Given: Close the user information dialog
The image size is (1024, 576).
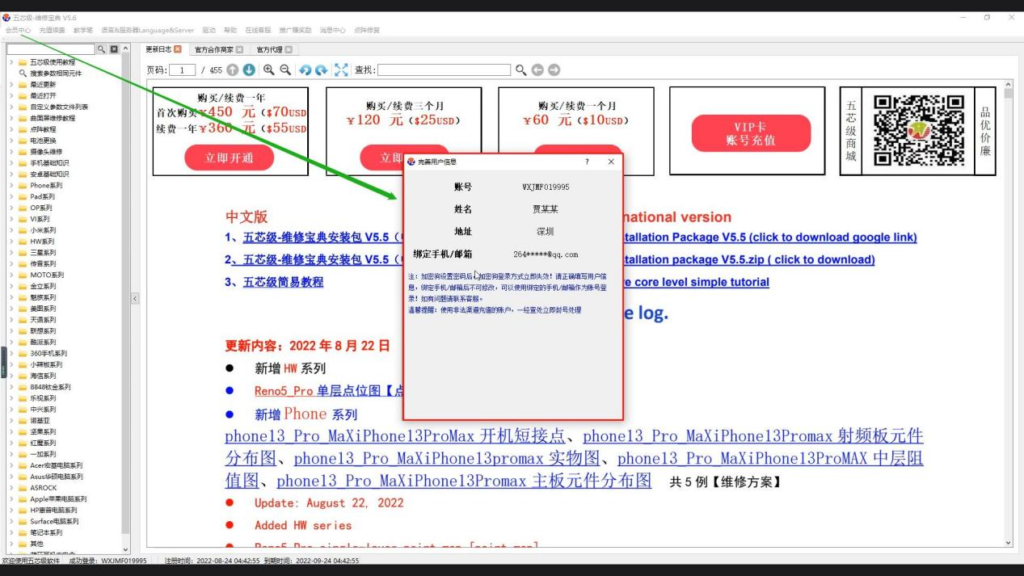Looking at the screenshot, I should (x=611, y=161).
